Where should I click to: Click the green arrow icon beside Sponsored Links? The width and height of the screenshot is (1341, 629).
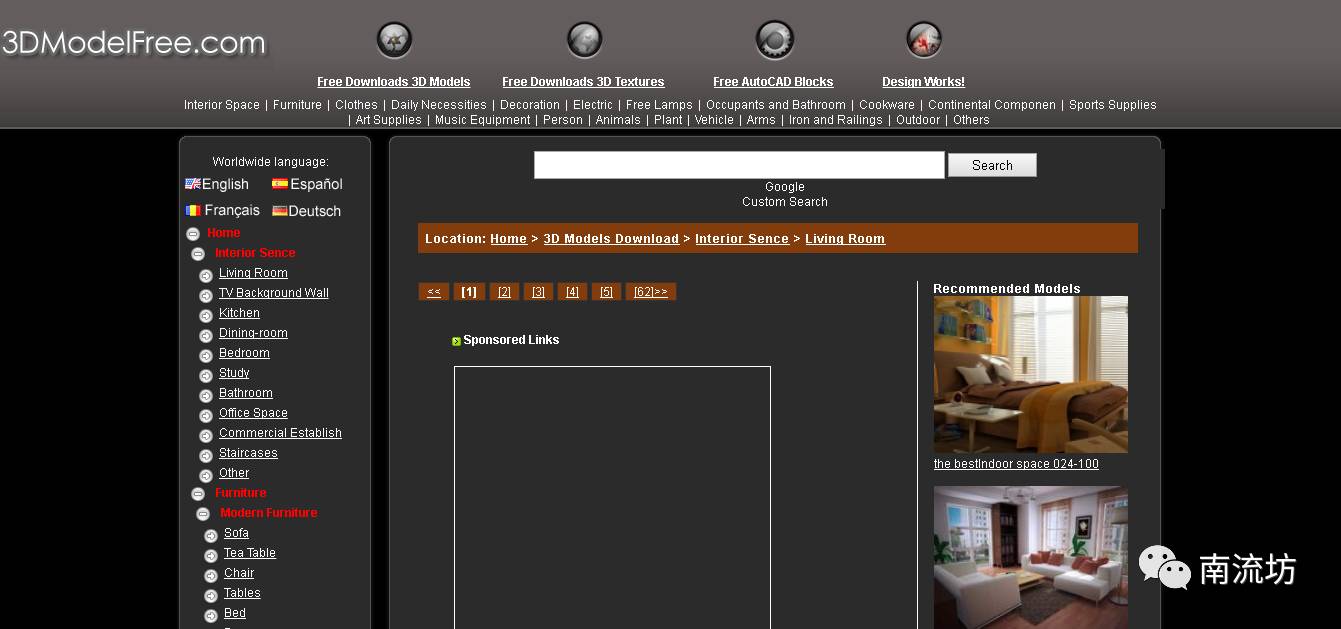point(456,341)
